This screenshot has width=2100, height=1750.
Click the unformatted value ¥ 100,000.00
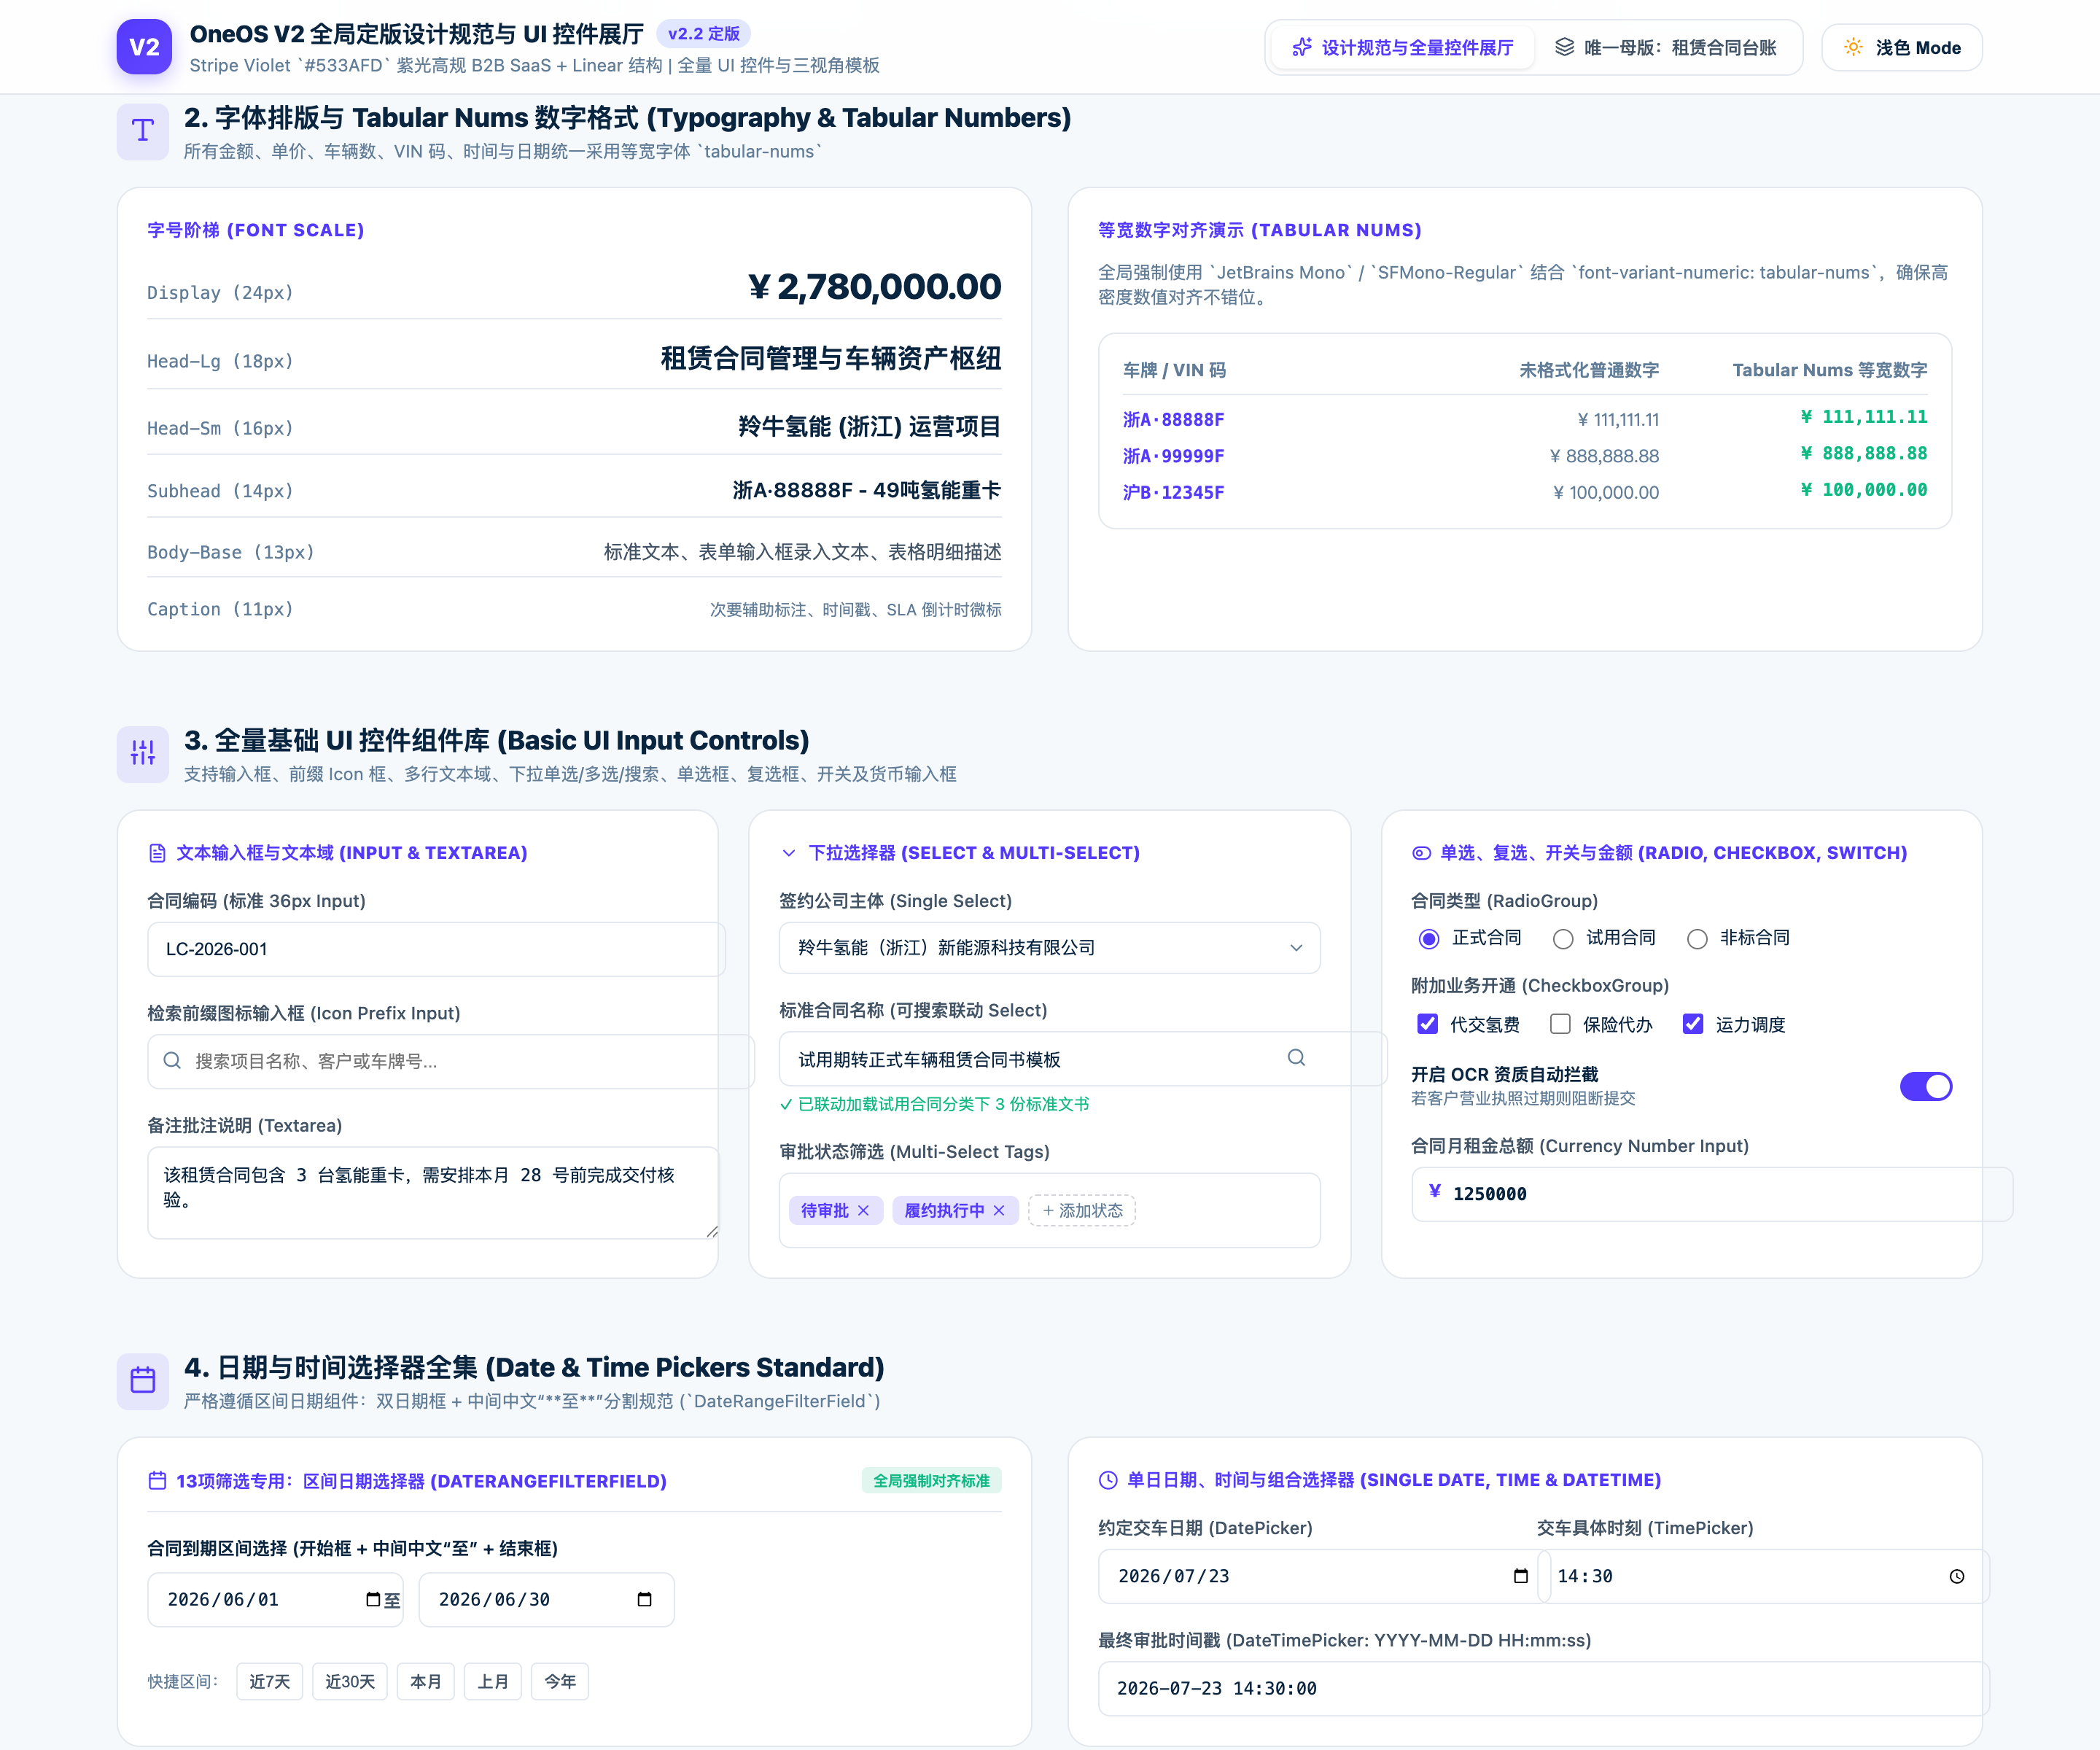1605,492
